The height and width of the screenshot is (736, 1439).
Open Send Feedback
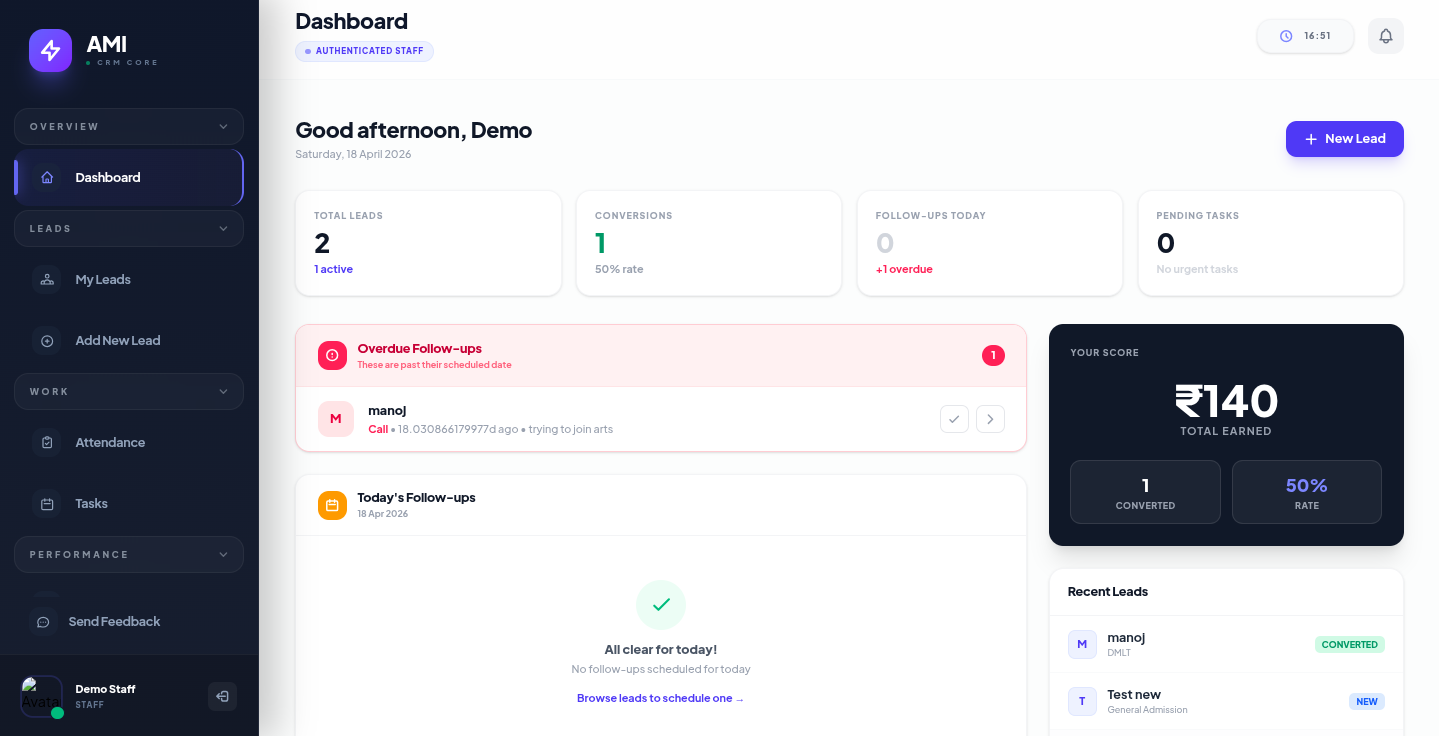point(129,621)
